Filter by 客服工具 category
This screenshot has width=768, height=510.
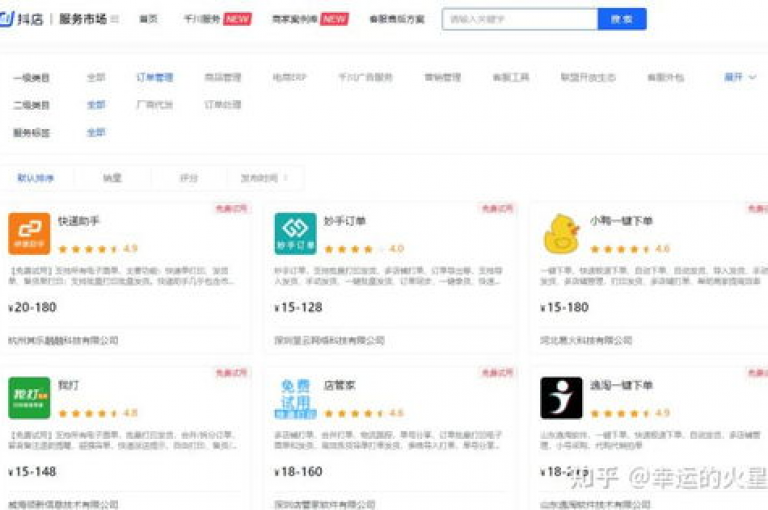tap(511, 77)
